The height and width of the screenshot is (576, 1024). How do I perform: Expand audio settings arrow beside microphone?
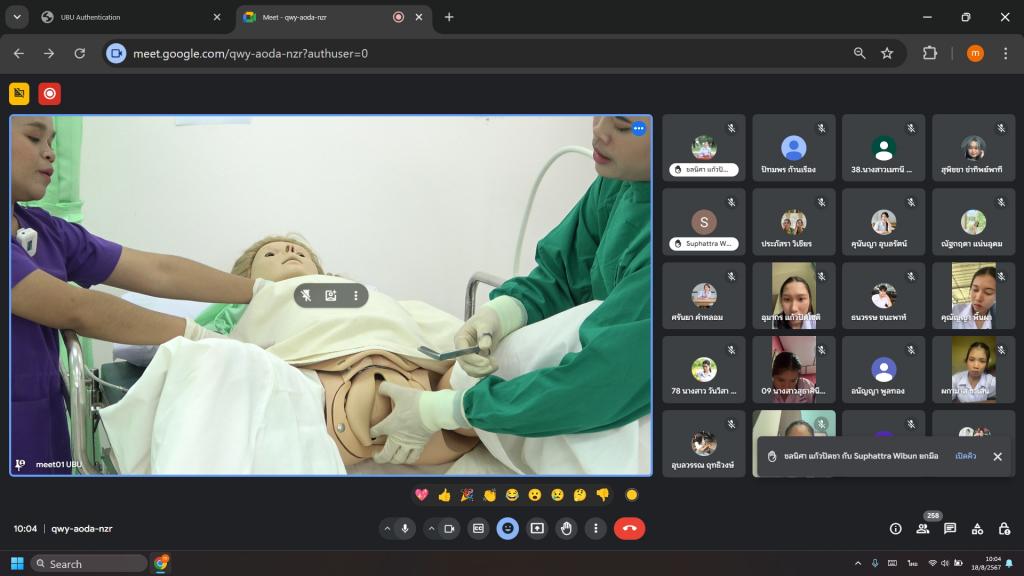387,528
